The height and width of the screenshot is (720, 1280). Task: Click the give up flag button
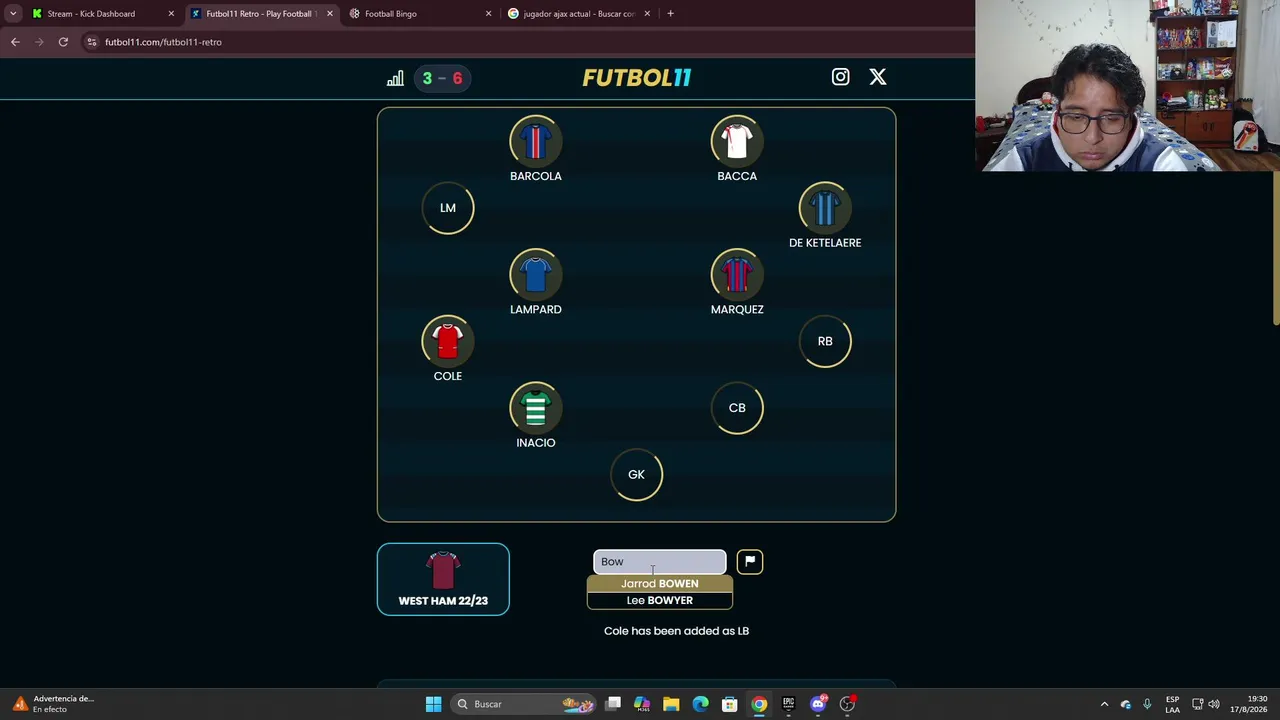pos(750,562)
